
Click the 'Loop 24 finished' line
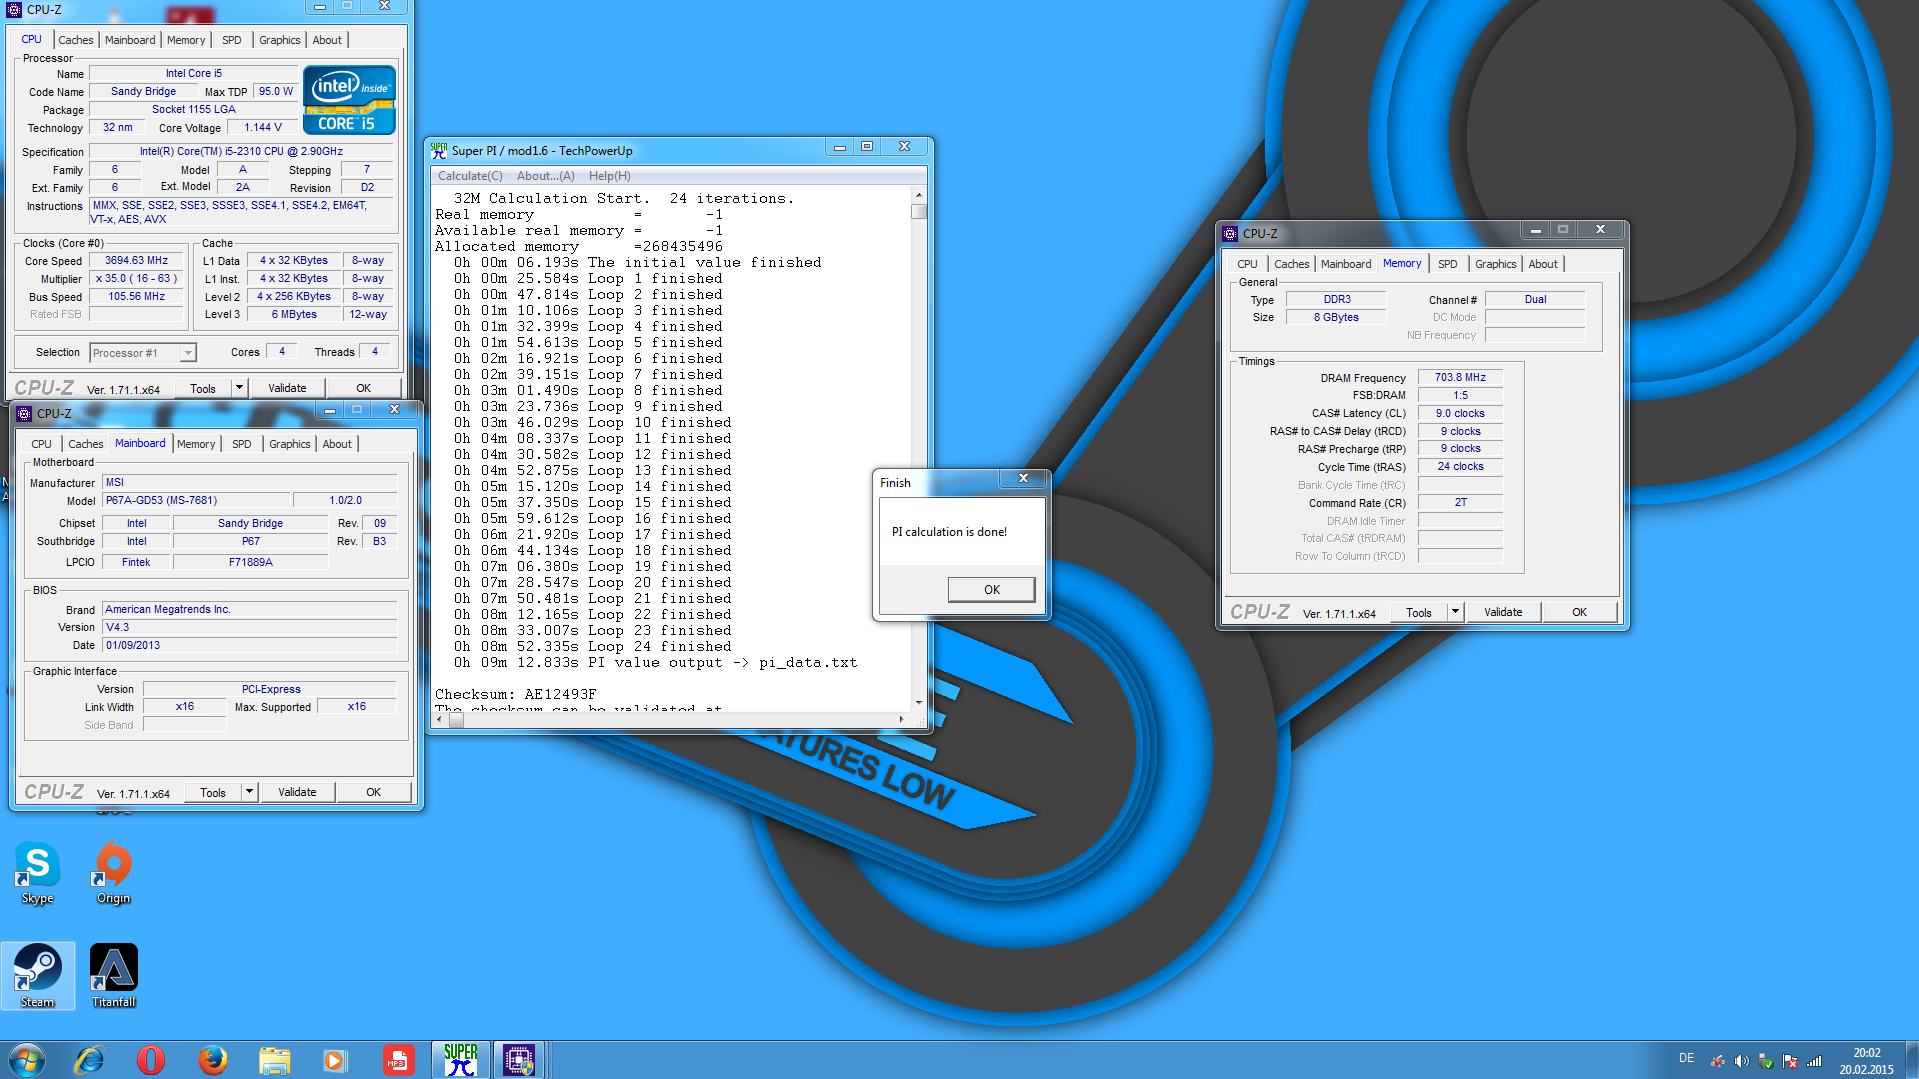pyautogui.click(x=593, y=646)
